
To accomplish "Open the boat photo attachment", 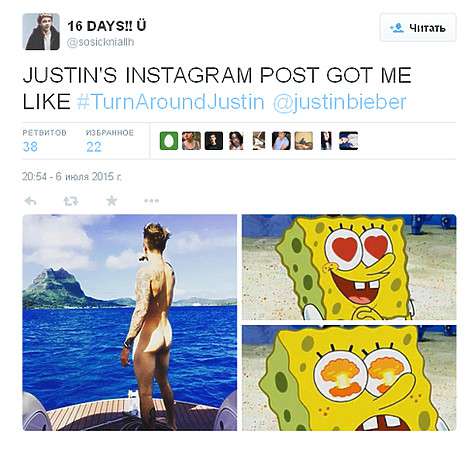I will point(130,322).
